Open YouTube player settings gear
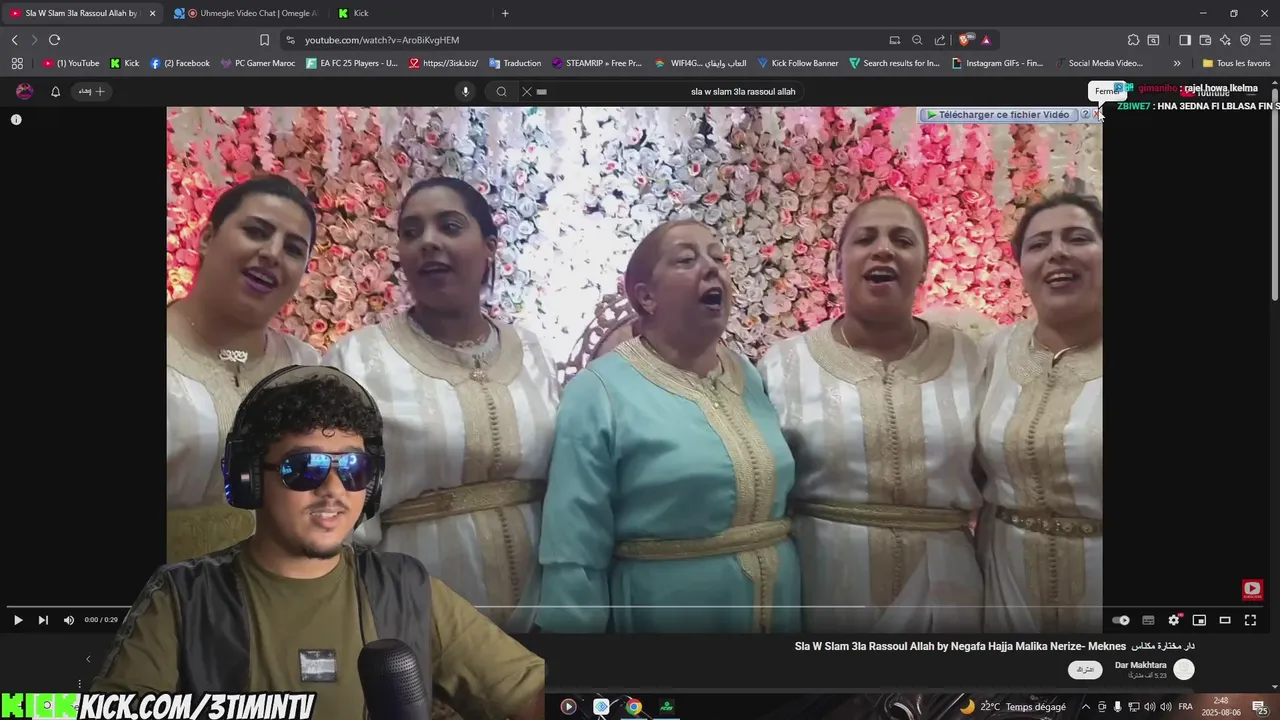 (1174, 620)
